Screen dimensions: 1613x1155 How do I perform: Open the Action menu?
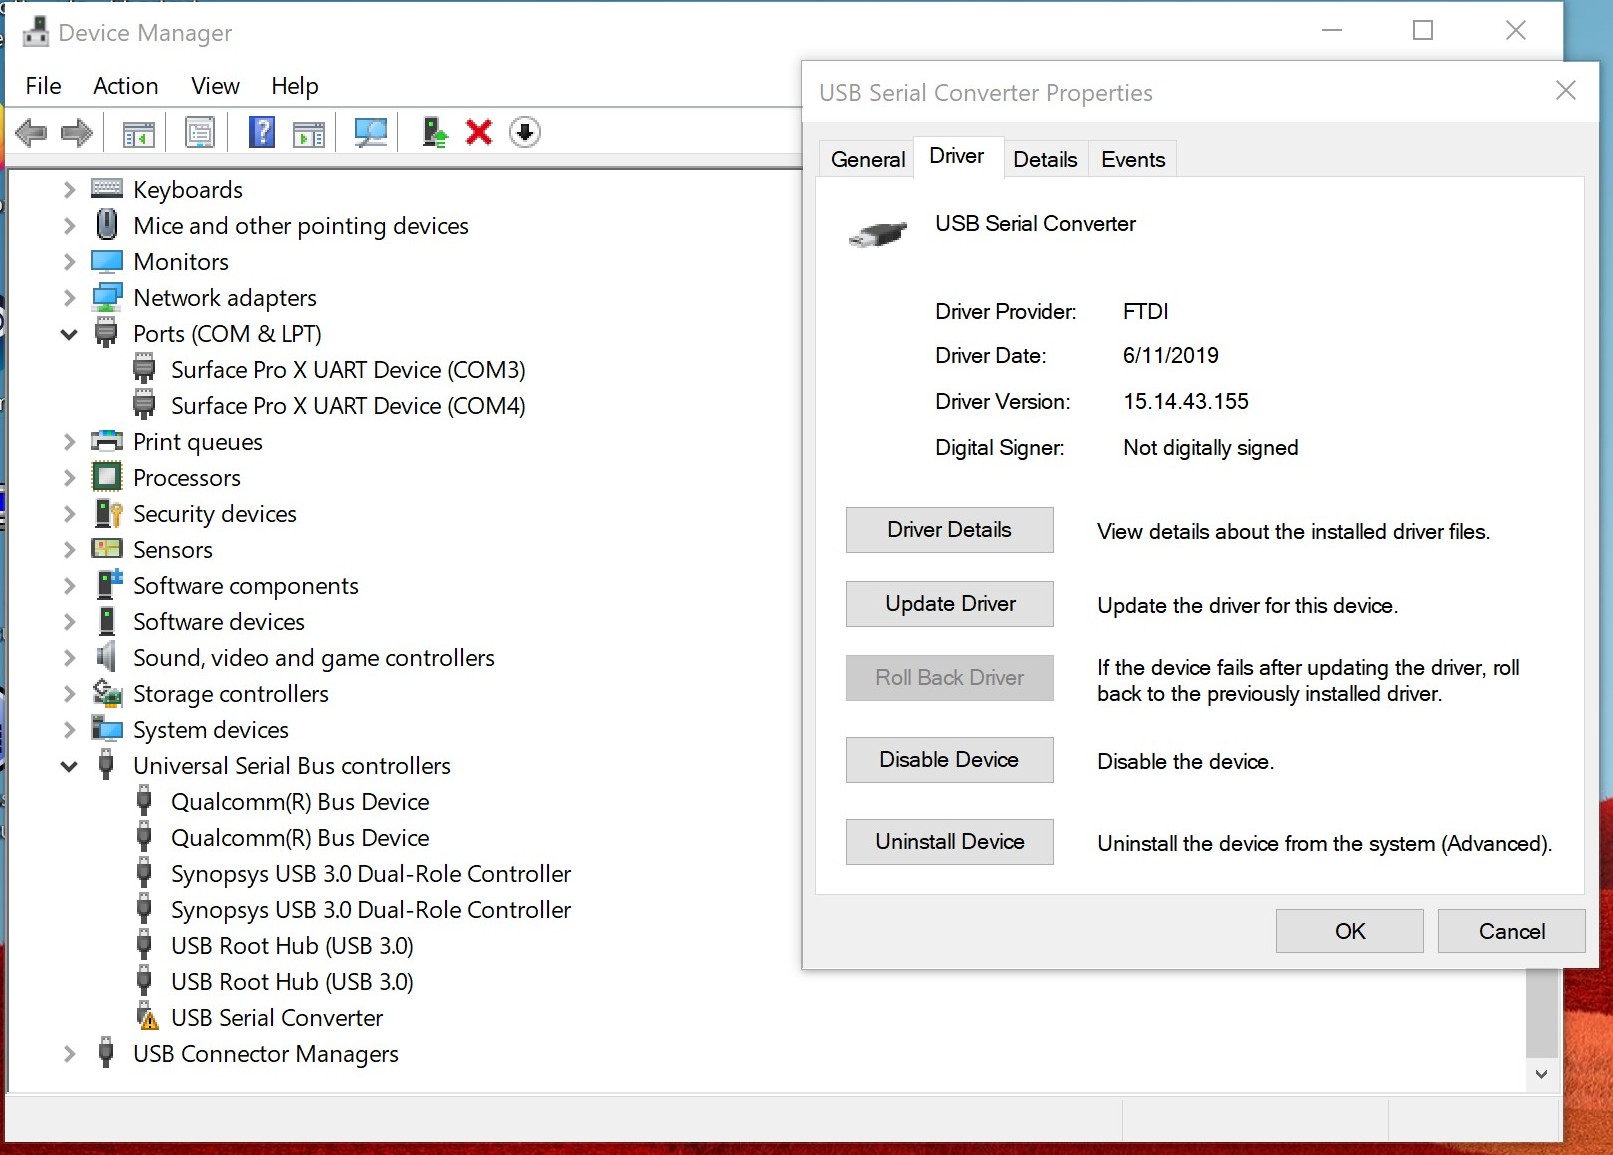coord(125,86)
